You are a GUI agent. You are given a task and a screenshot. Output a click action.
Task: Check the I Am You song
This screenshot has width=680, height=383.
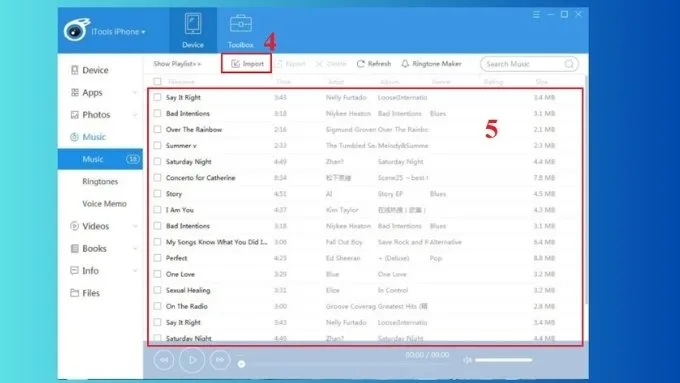pyautogui.click(x=157, y=210)
